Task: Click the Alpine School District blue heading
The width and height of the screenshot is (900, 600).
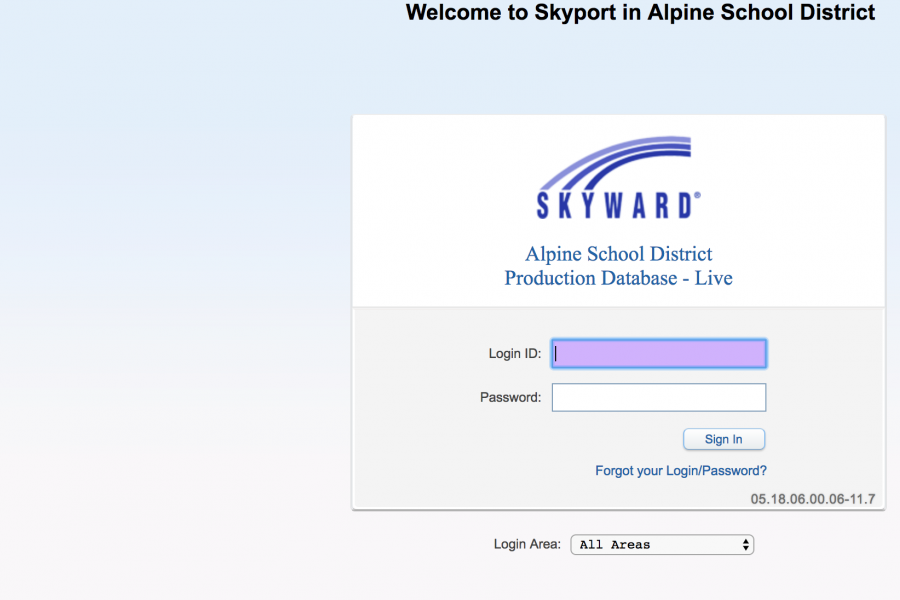Action: point(619,254)
